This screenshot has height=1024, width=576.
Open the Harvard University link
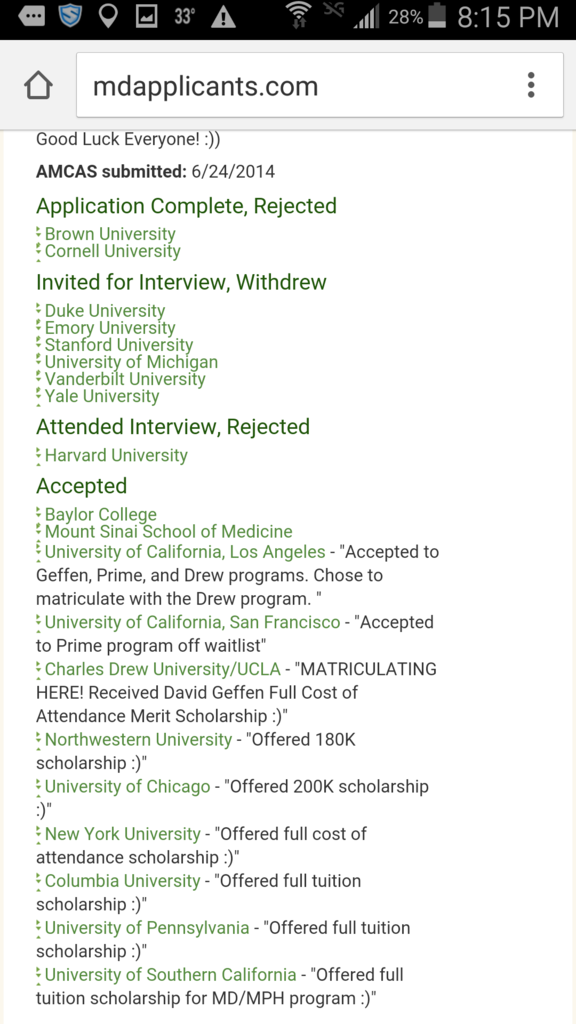point(116,455)
